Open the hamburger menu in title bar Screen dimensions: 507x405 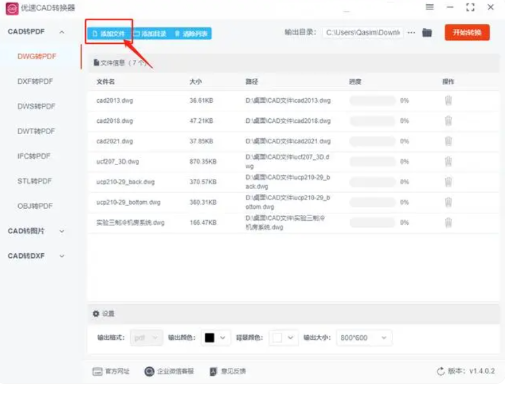click(x=430, y=7)
